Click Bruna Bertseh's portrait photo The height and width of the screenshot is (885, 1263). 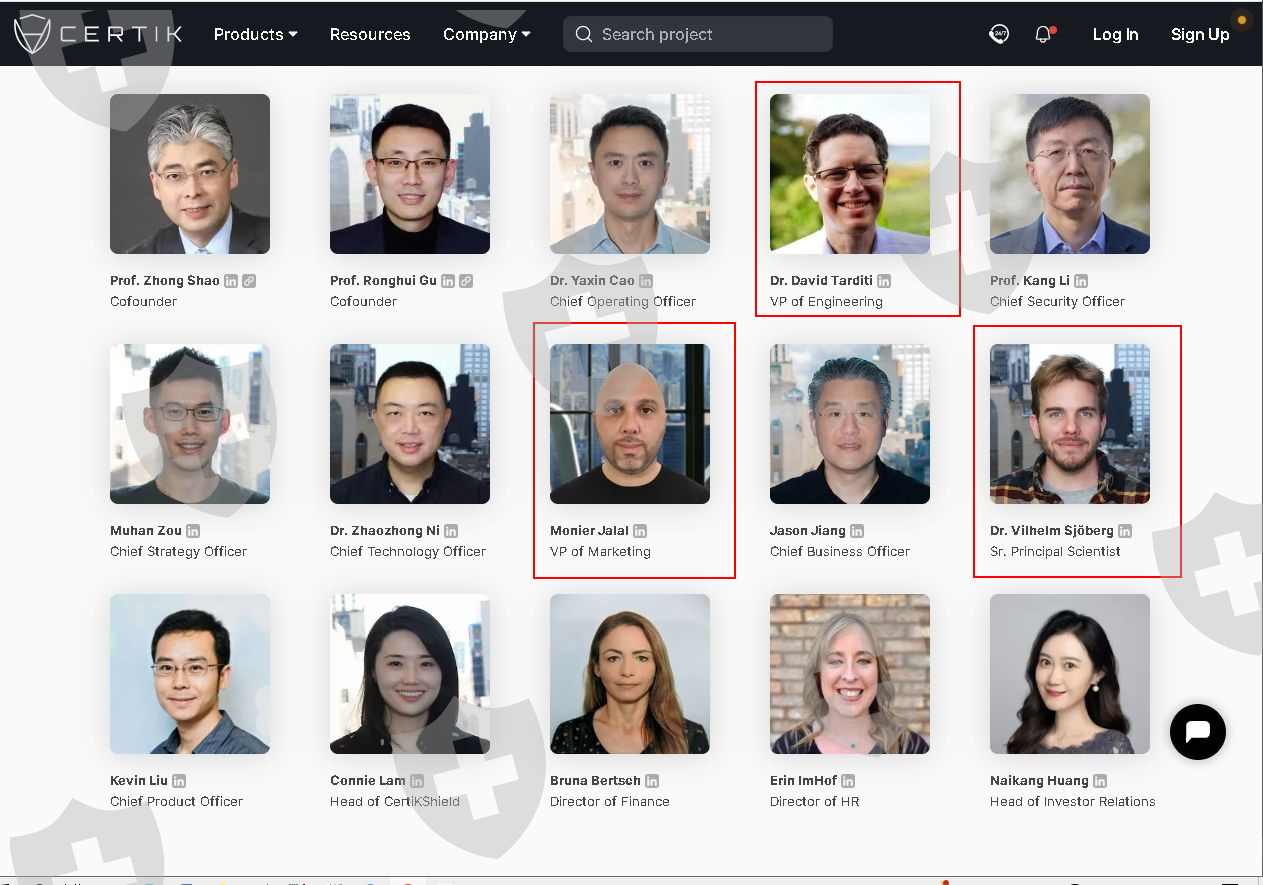point(630,674)
